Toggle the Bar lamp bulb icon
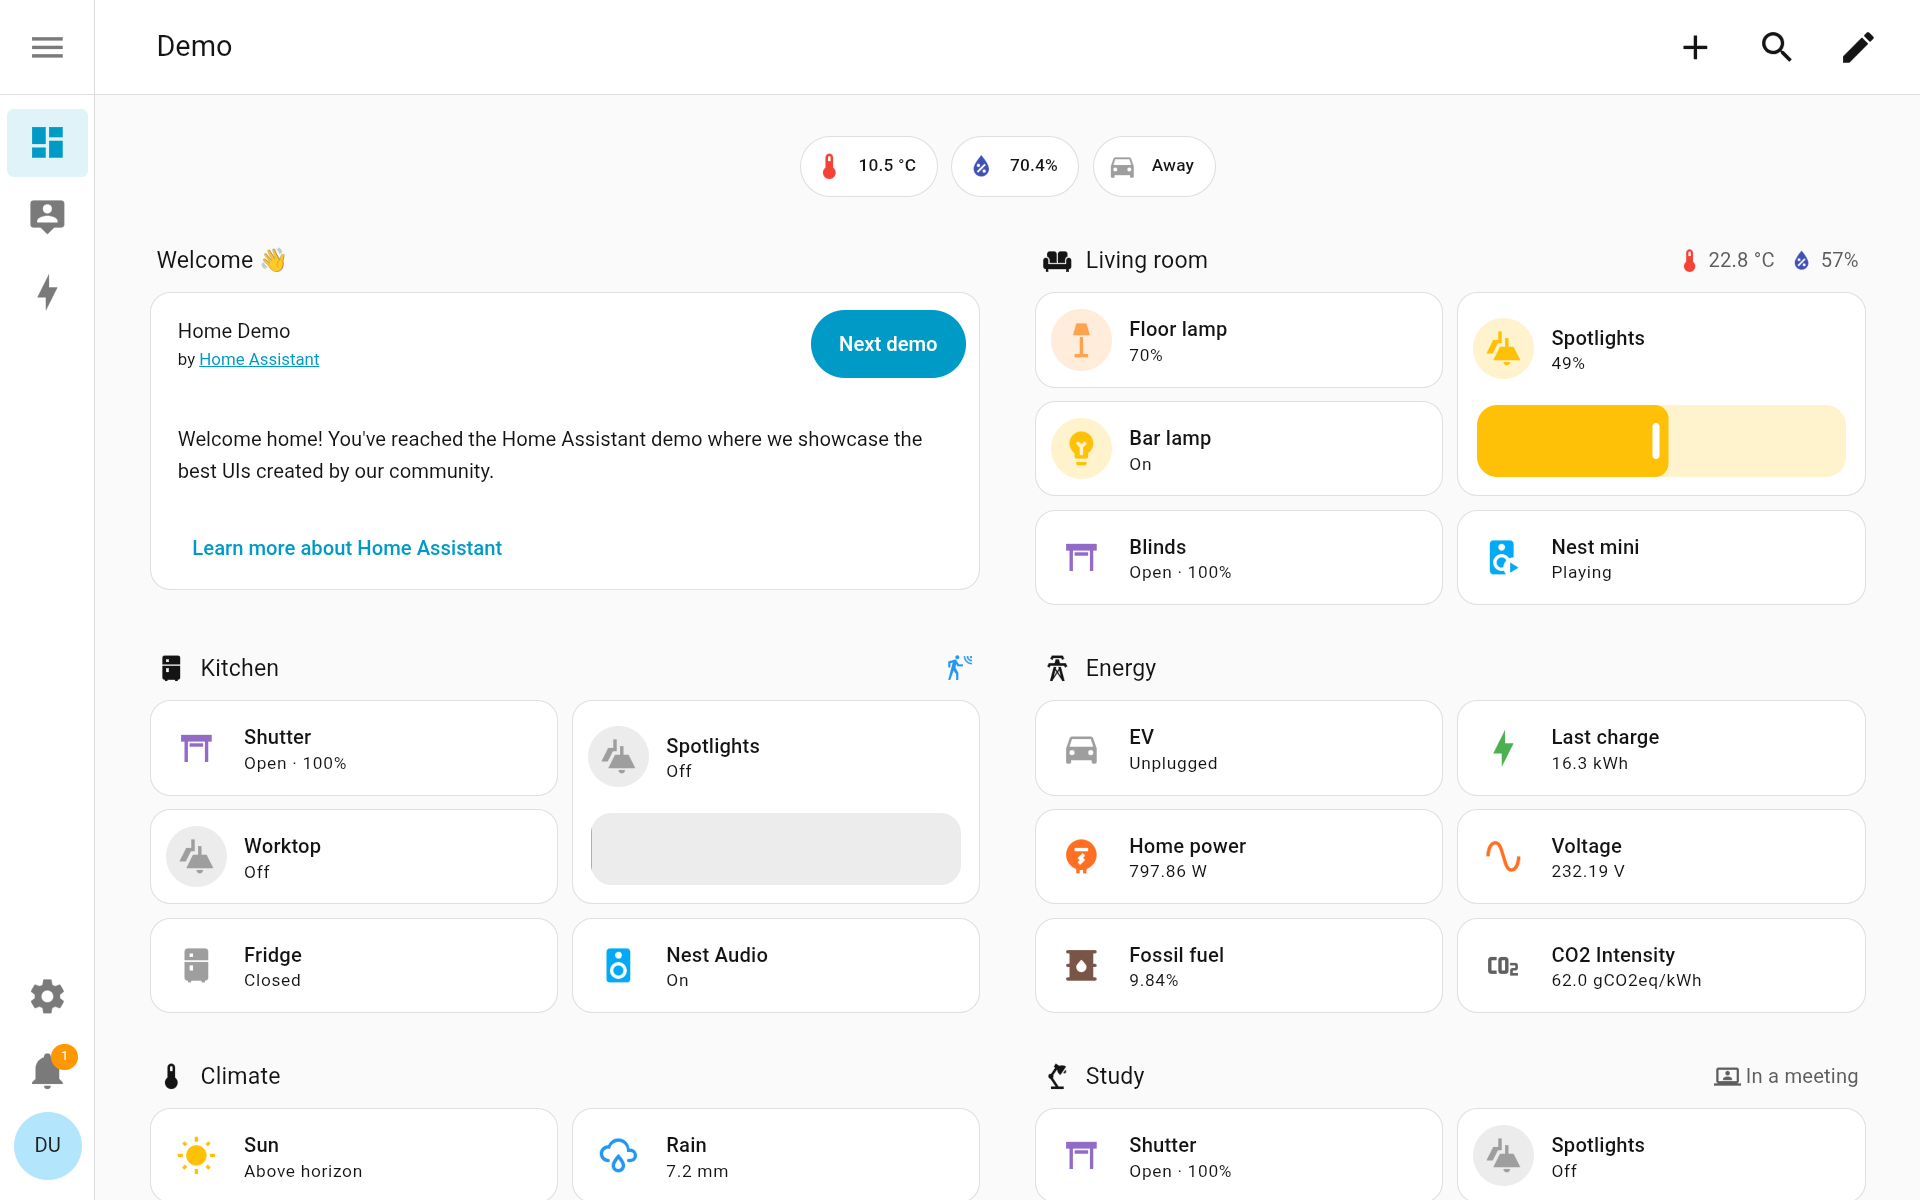The width and height of the screenshot is (1920, 1200). click(x=1081, y=449)
